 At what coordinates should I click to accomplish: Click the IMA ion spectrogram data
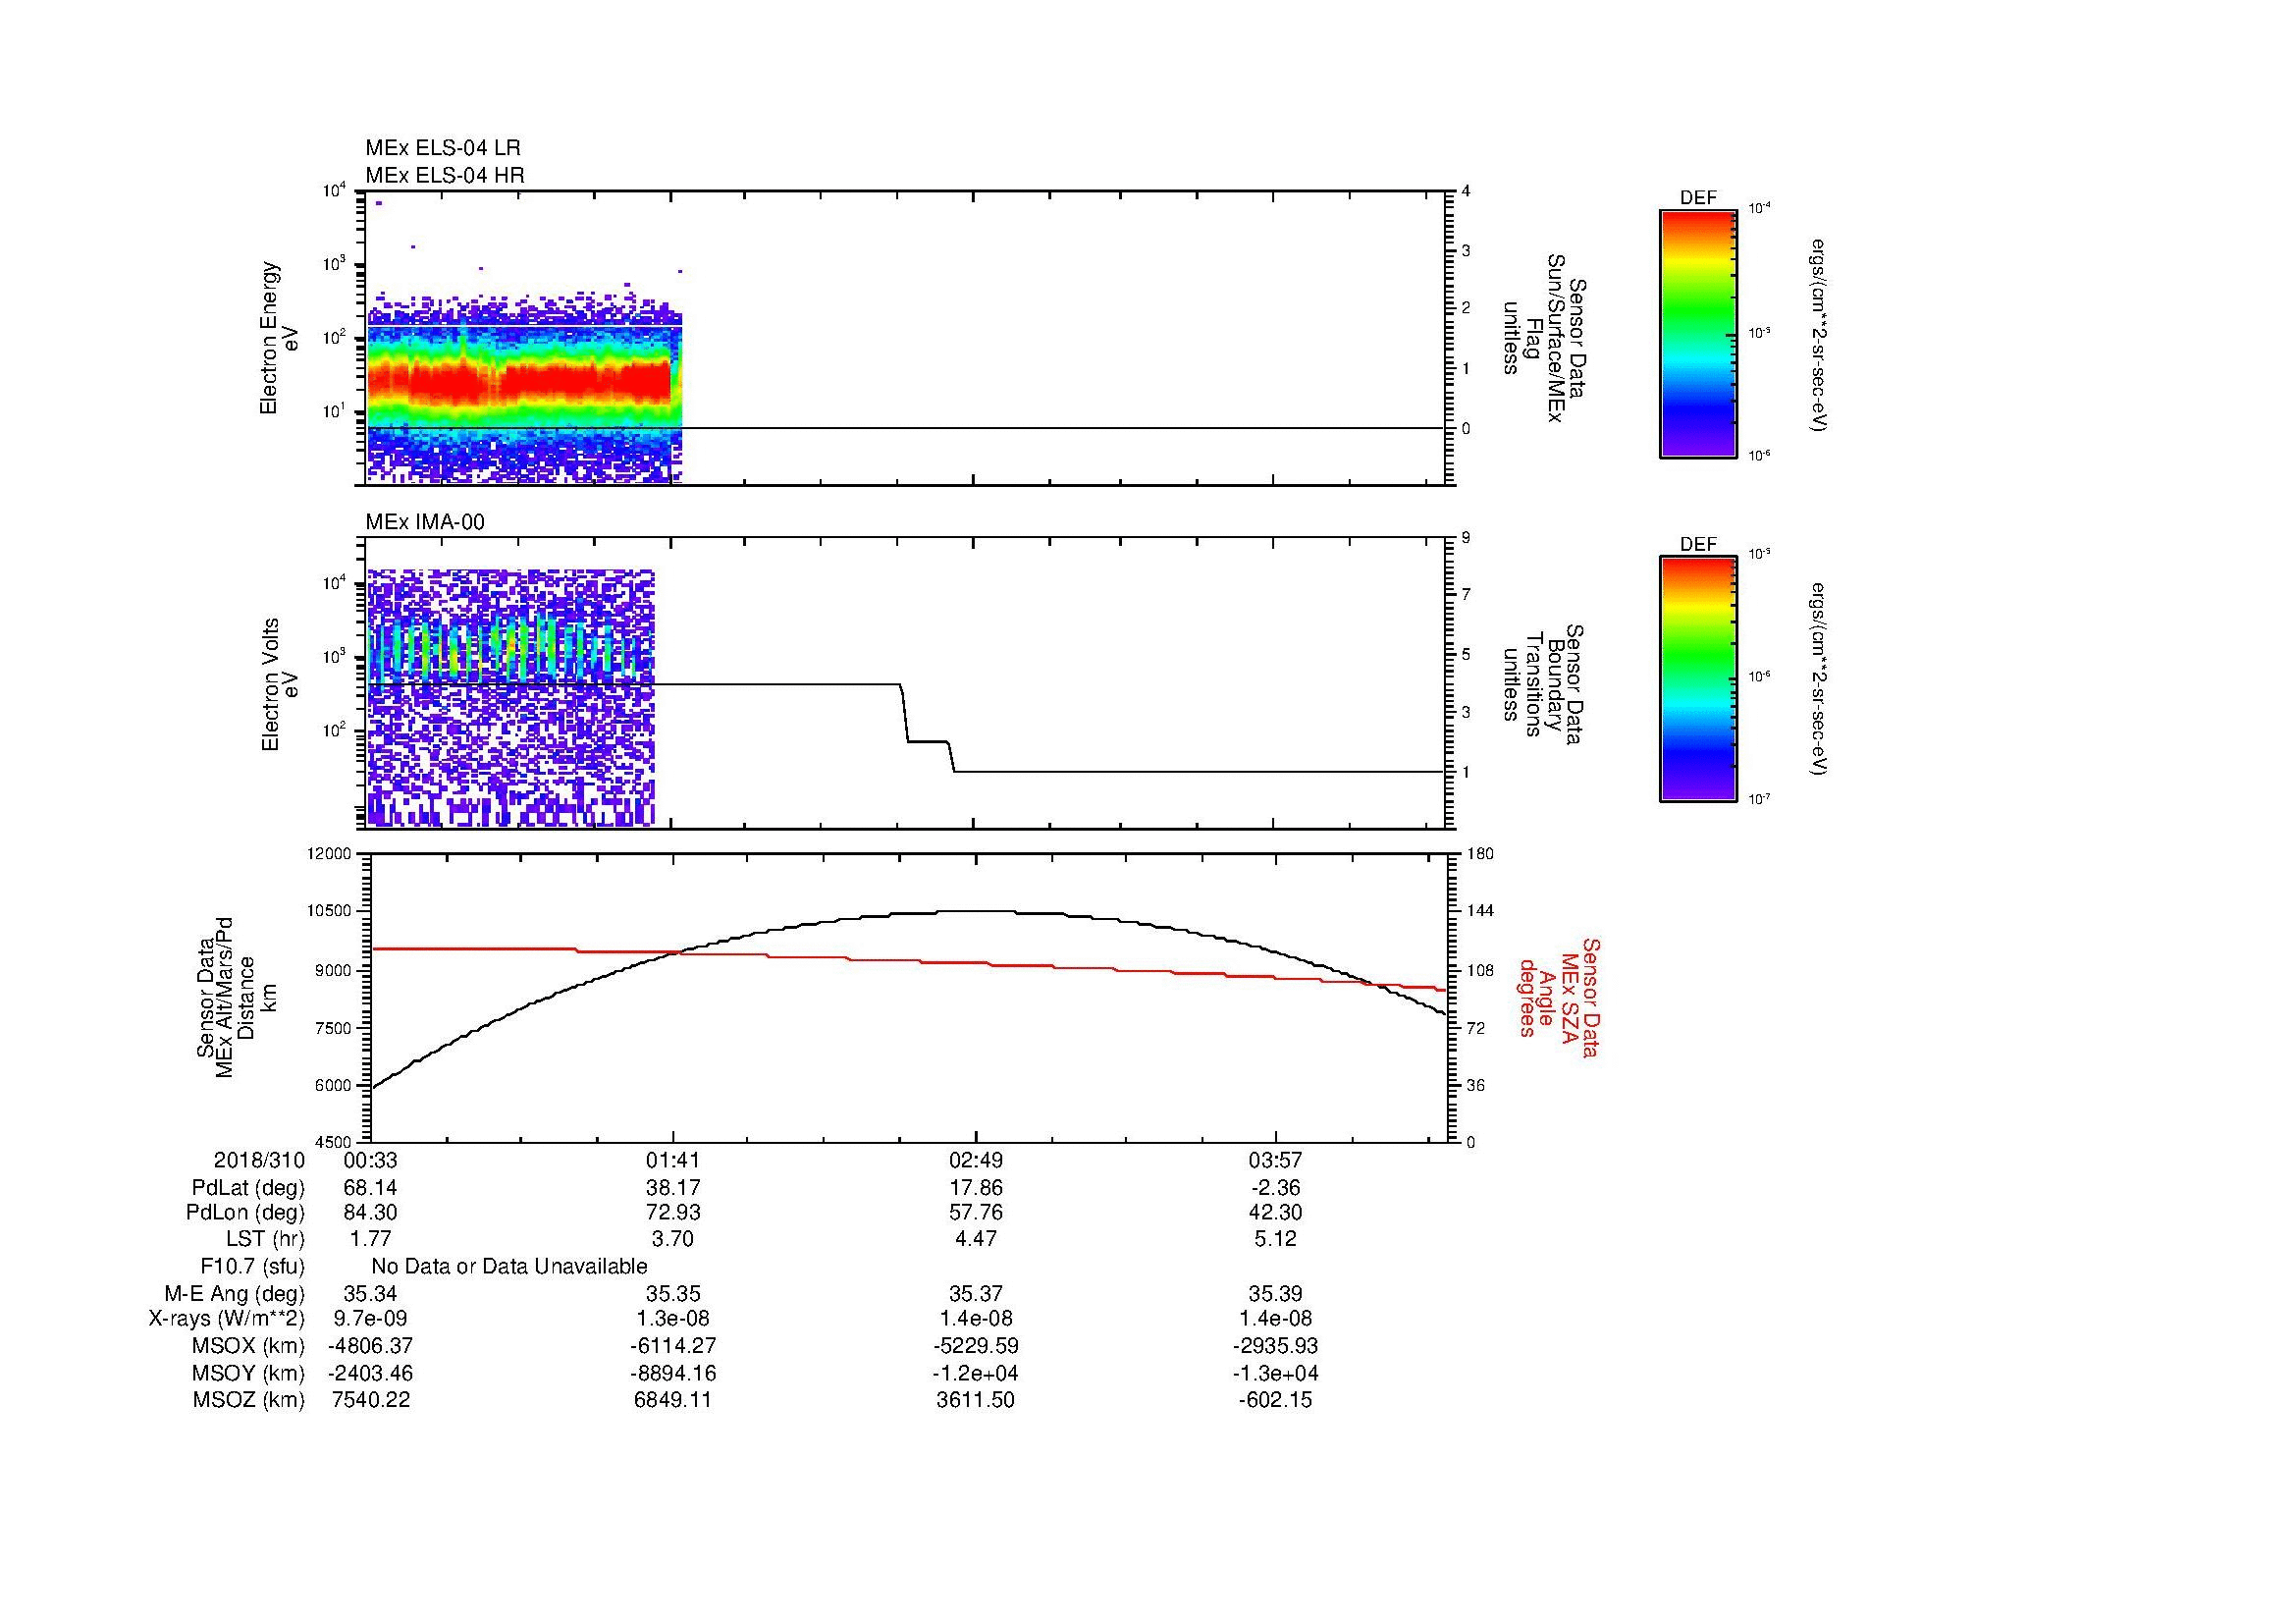[x=512, y=698]
